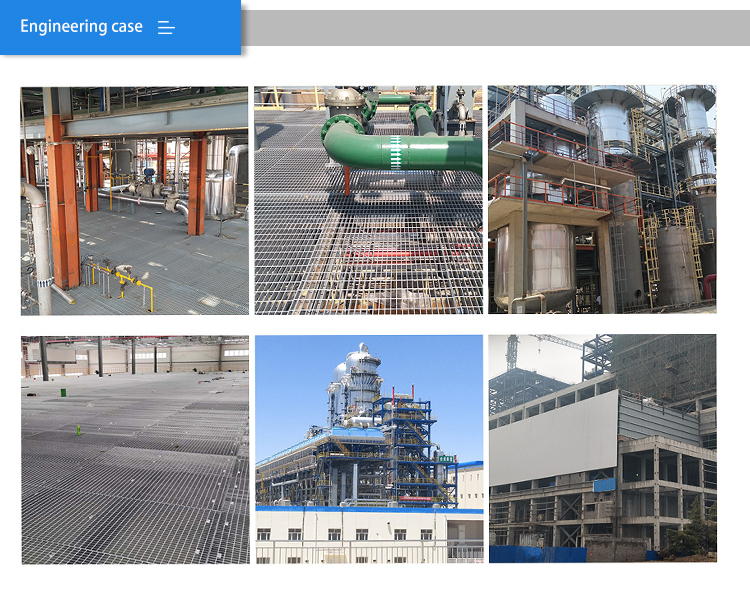Screen dimensions: 750x593
Task: Open photo of large grating floor in warehouse
Action: pos(135,450)
